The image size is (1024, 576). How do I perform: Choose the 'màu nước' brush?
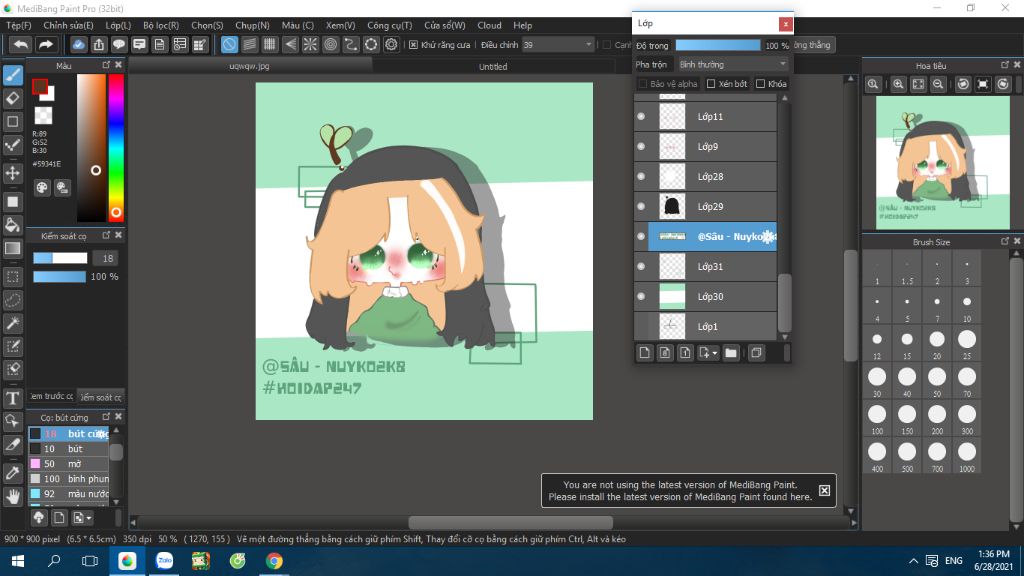pos(69,494)
